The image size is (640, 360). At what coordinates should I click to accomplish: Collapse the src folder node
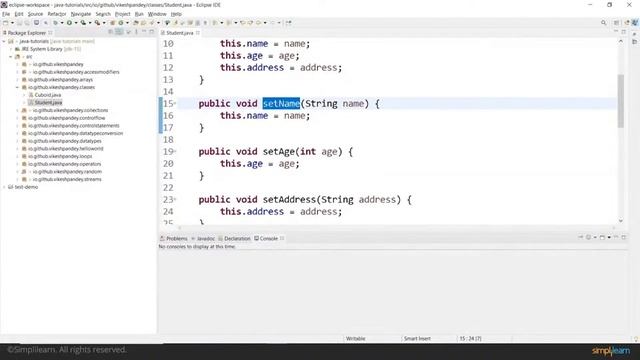11,57
